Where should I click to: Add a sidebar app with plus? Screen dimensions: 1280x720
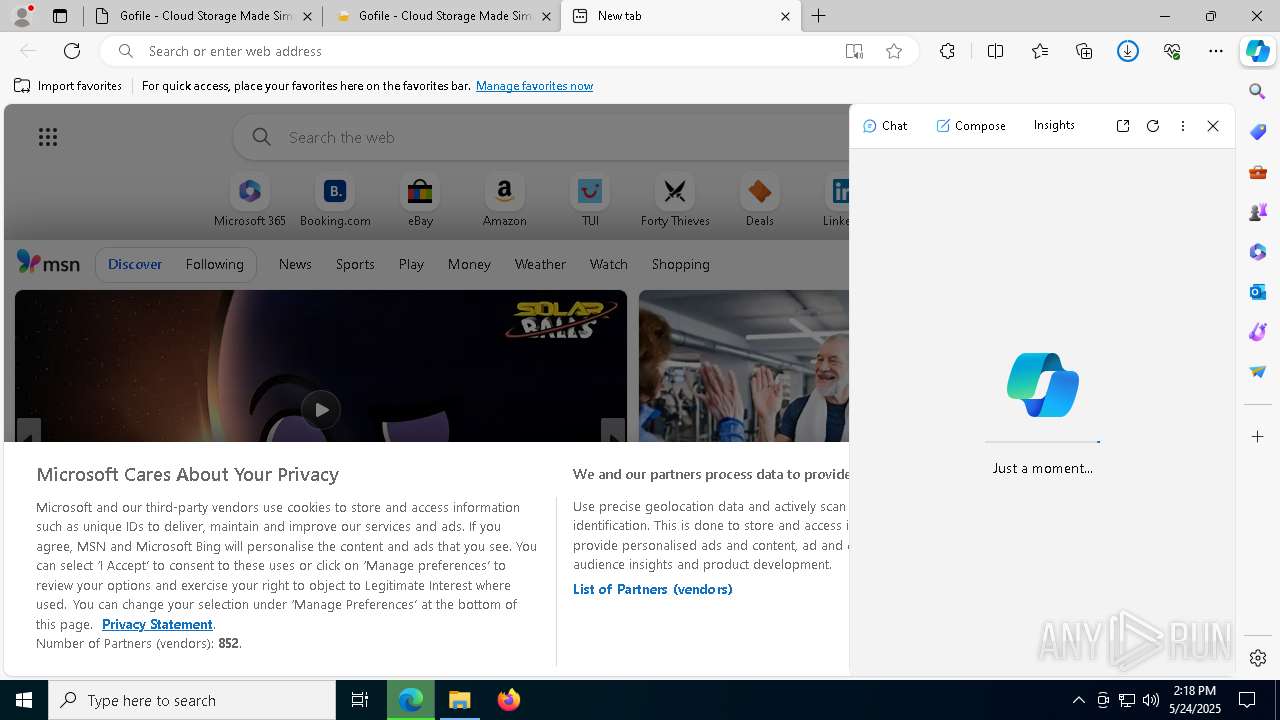point(1258,437)
